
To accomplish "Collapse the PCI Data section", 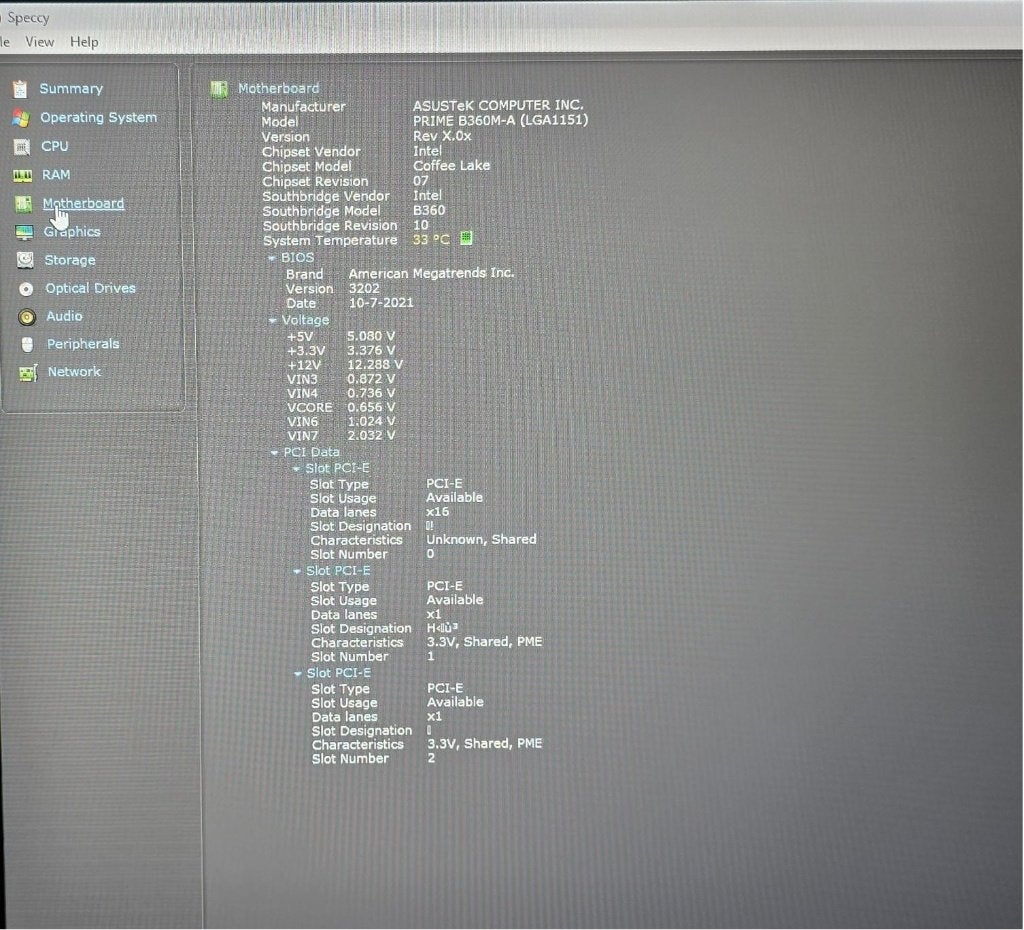I will tap(274, 453).
